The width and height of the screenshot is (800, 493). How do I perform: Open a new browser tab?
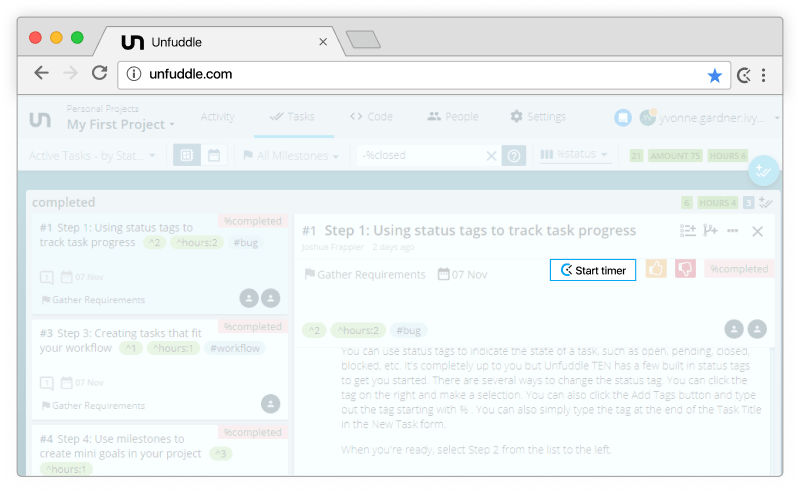coord(363,39)
